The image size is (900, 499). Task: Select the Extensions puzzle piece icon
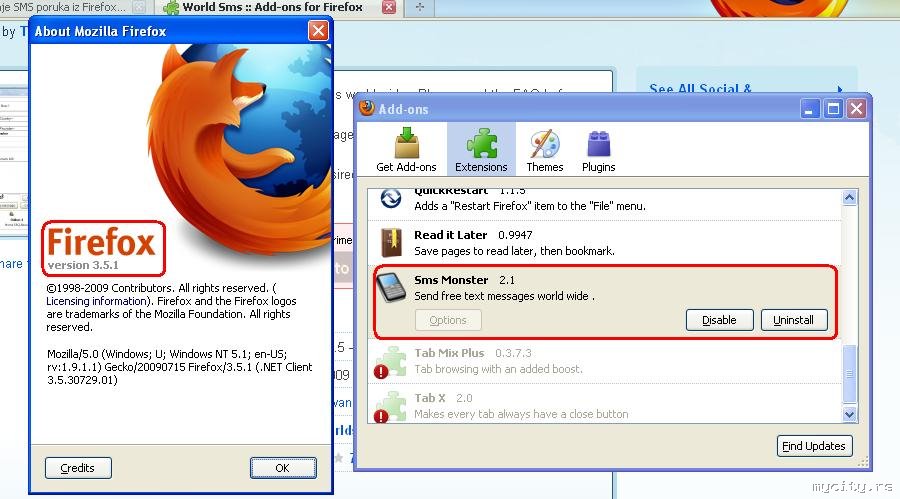(482, 143)
